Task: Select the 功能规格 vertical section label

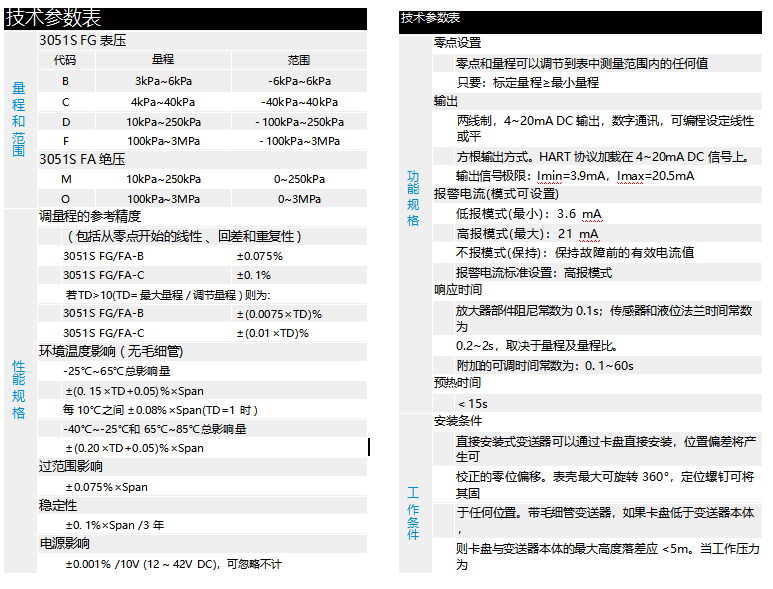Action: coord(413,197)
